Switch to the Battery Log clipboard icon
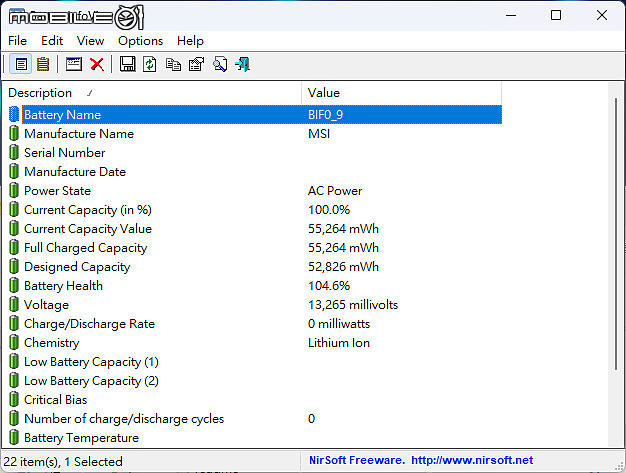The width and height of the screenshot is (626, 473). (43, 64)
